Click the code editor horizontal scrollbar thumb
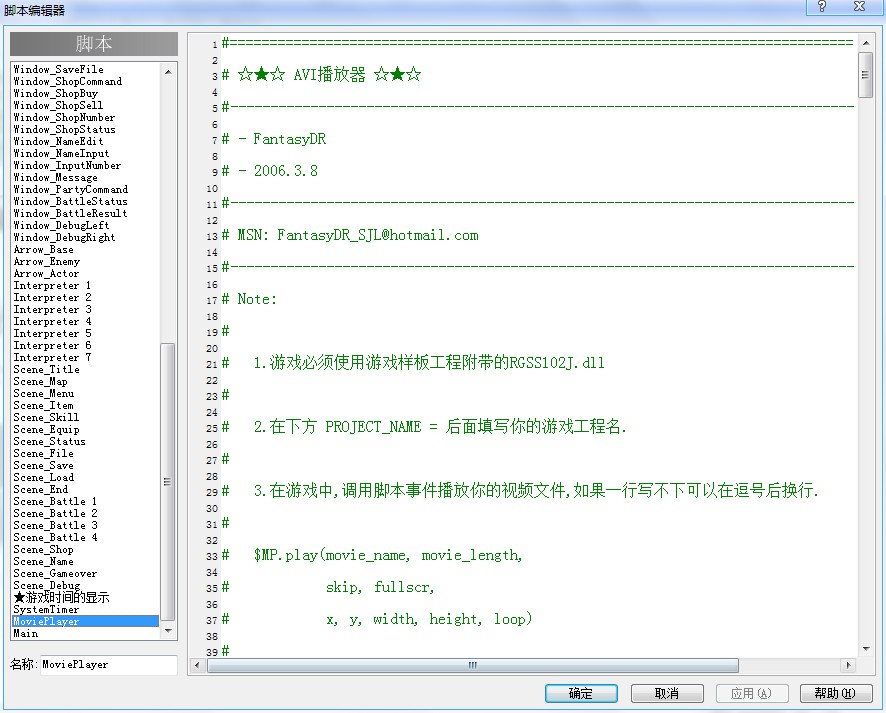This screenshot has height=713, width=886. (473, 665)
